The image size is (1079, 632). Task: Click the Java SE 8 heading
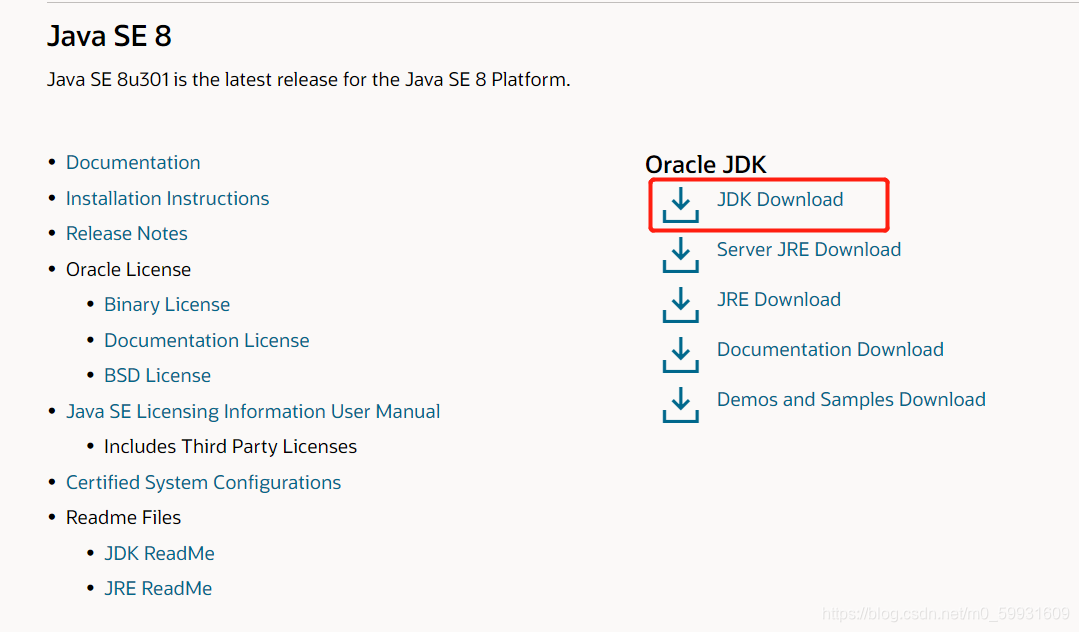109,36
